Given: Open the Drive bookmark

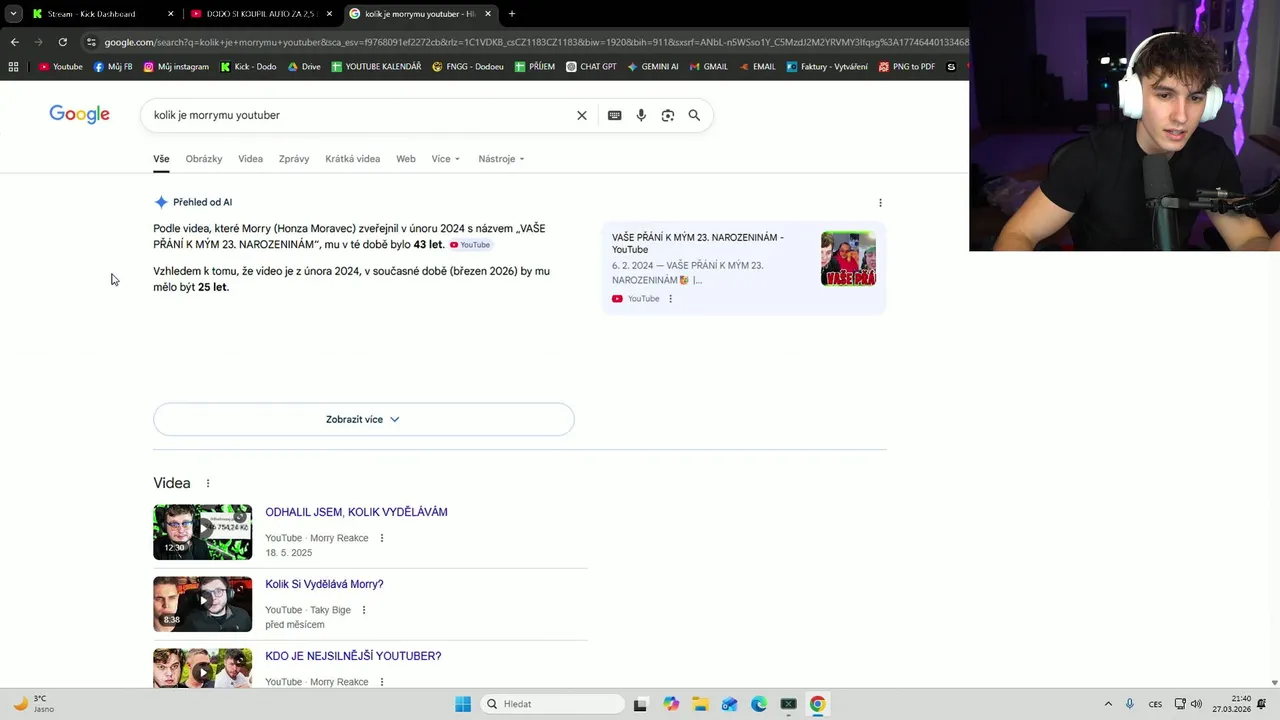Looking at the screenshot, I should [x=304, y=67].
